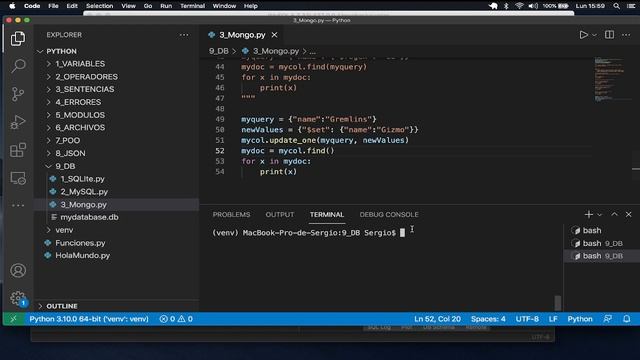The image size is (640, 360).
Task: Switch to the DEBUG CONSOLE tab
Action: [x=389, y=214]
